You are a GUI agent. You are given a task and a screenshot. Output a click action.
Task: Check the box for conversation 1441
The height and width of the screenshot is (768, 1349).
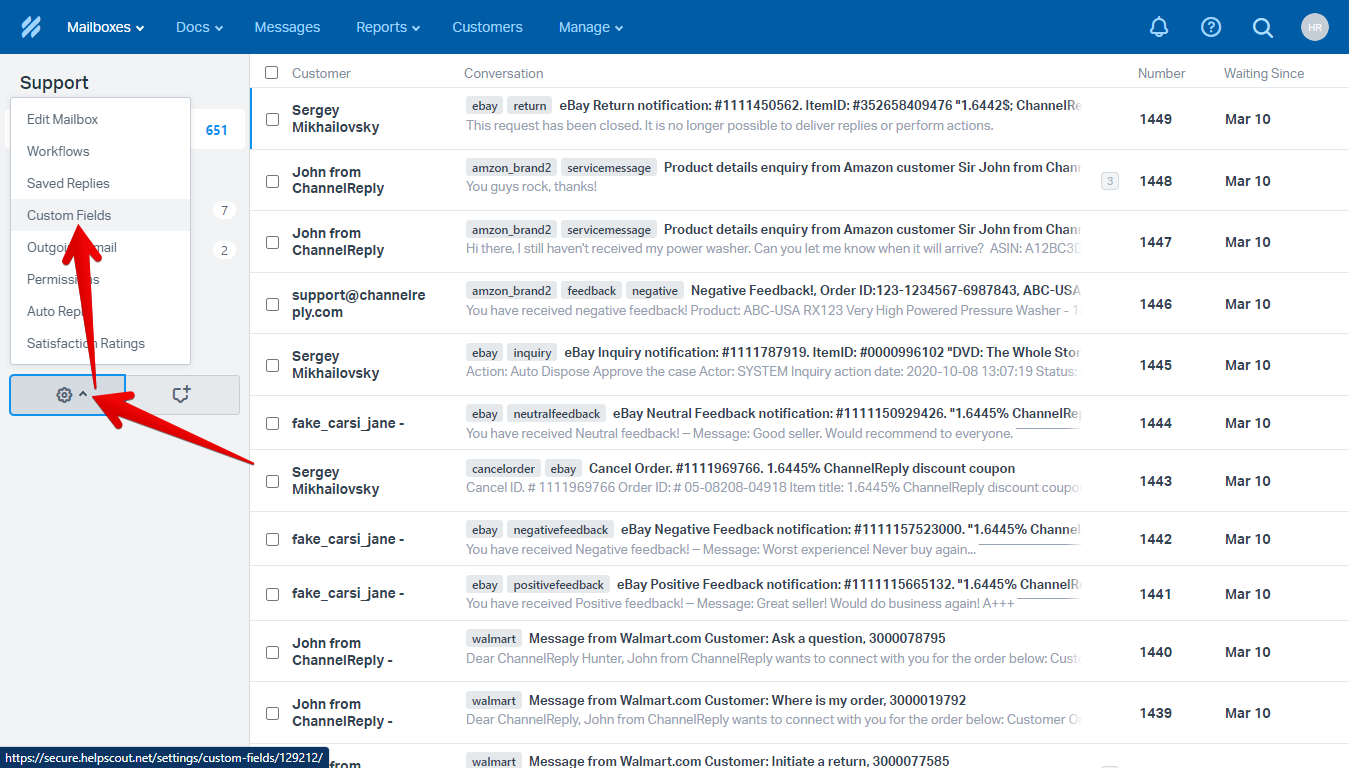pos(272,594)
